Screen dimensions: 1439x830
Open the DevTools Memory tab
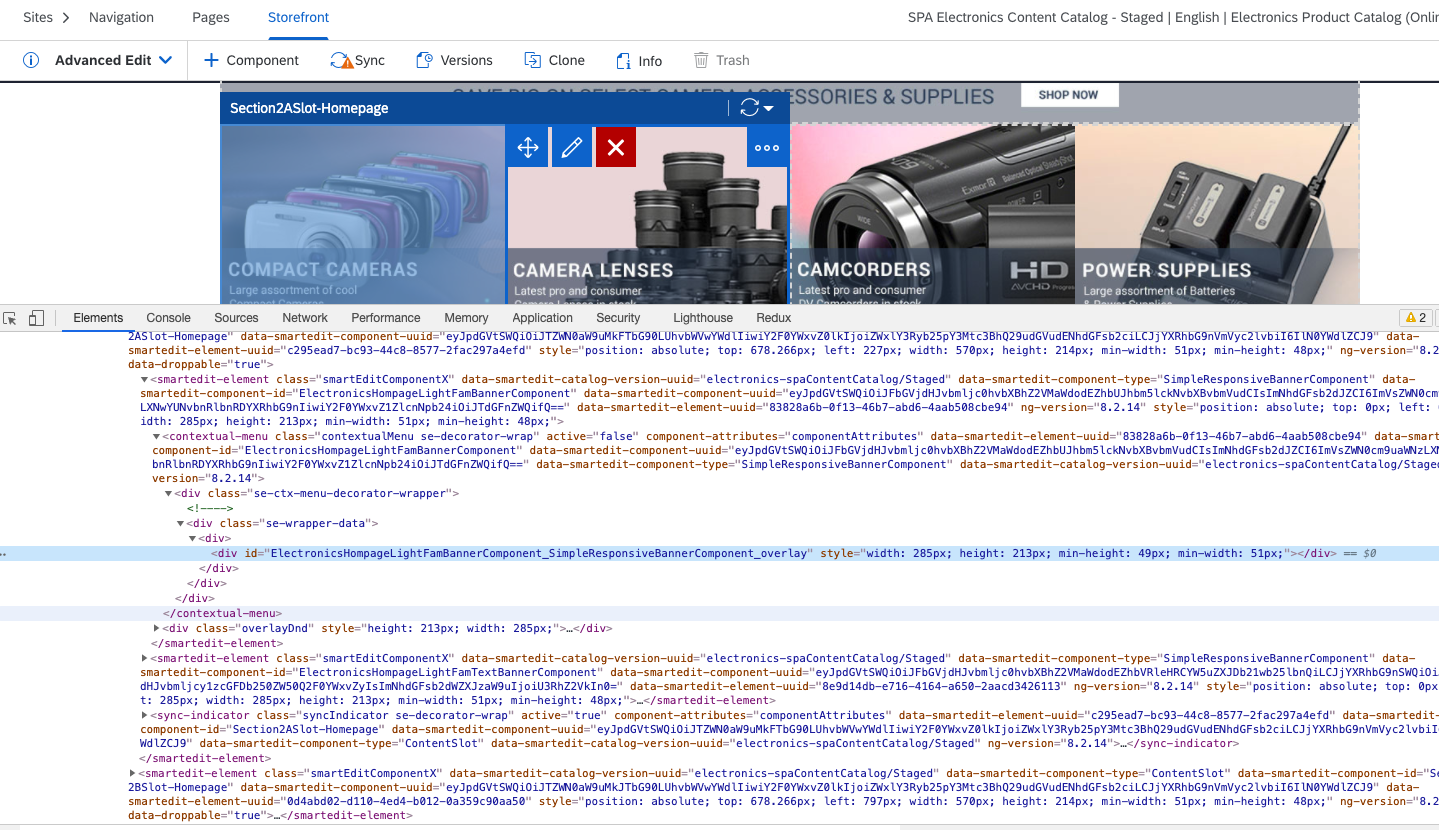click(x=466, y=318)
